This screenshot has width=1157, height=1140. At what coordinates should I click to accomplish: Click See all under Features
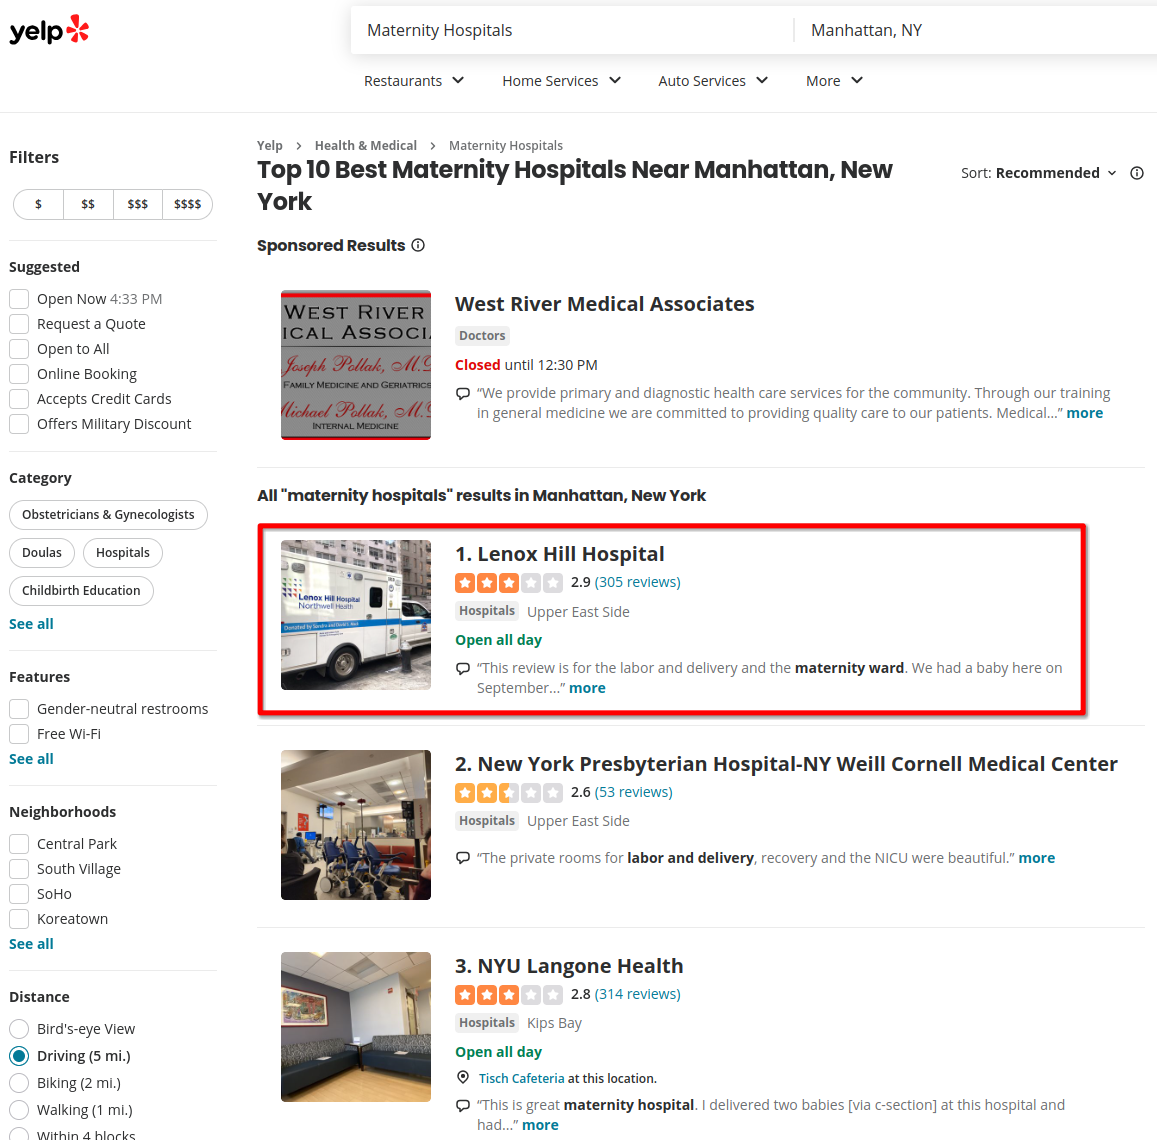coord(31,759)
